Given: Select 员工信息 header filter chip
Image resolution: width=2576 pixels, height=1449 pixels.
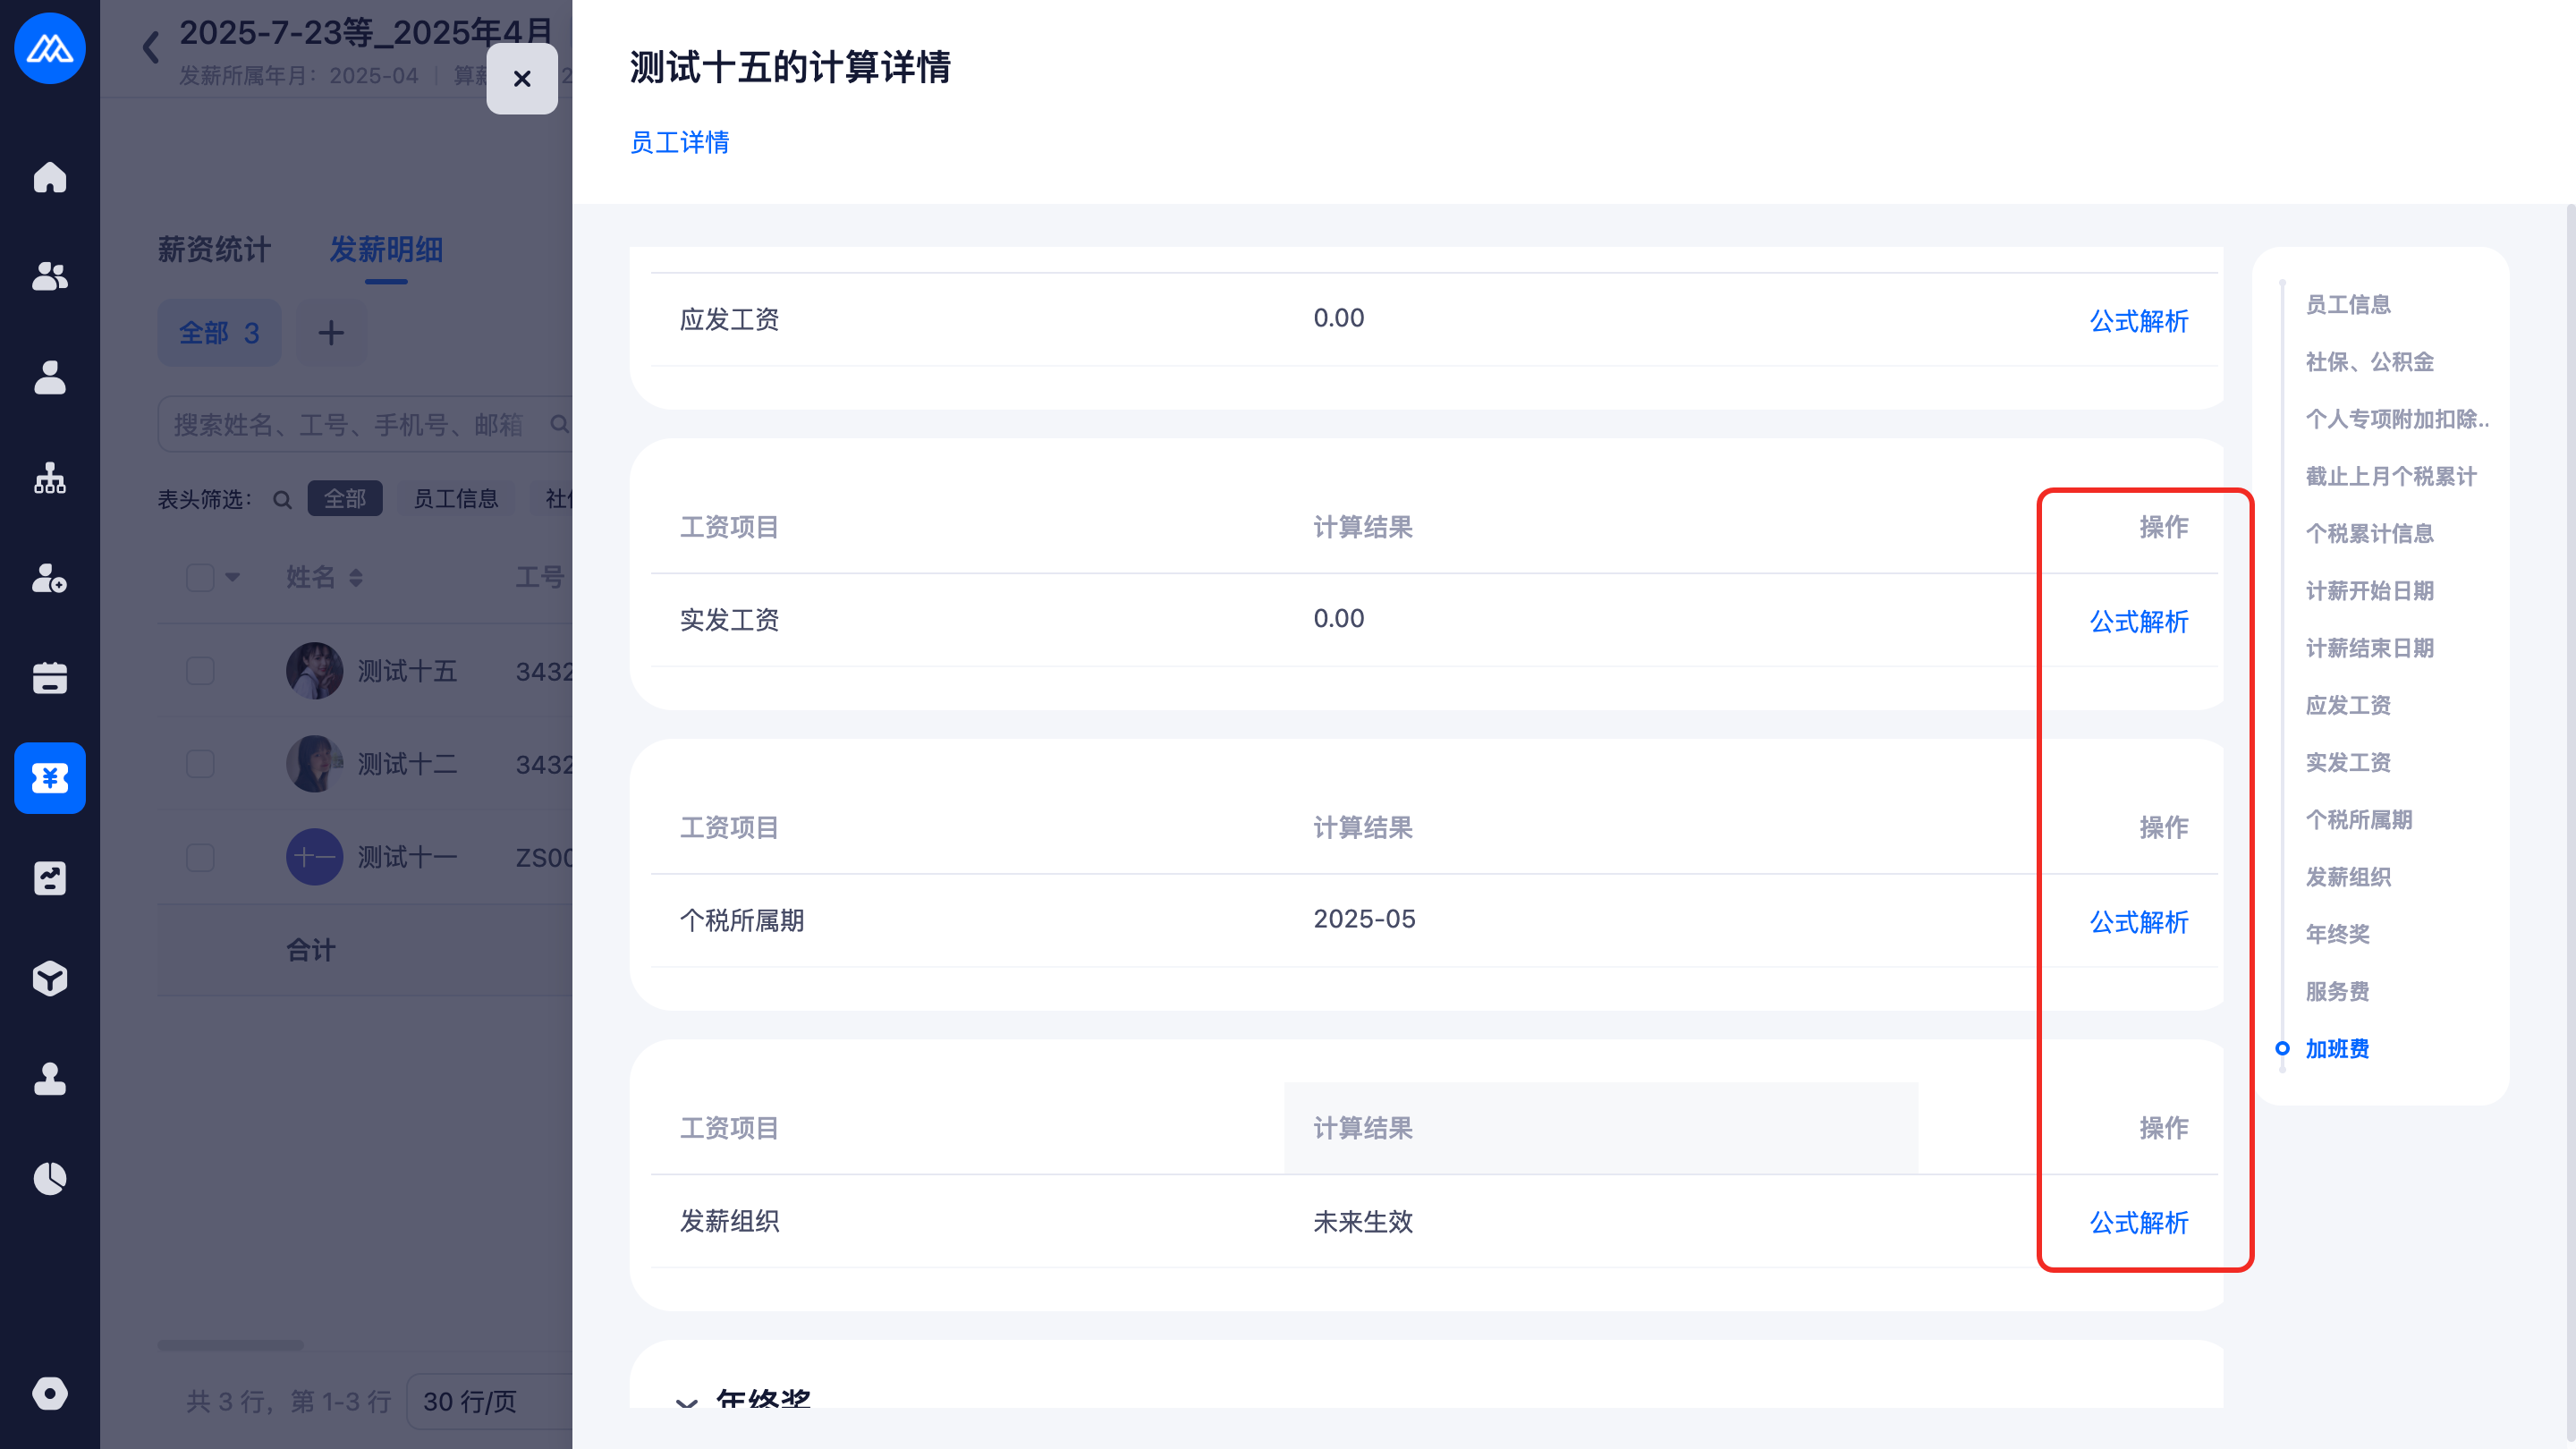Looking at the screenshot, I should pos(456,498).
